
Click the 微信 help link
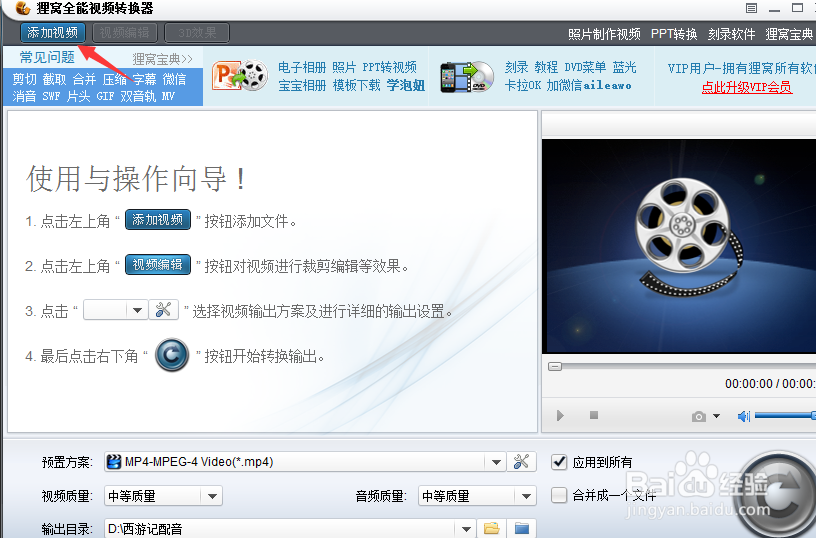coord(174,79)
